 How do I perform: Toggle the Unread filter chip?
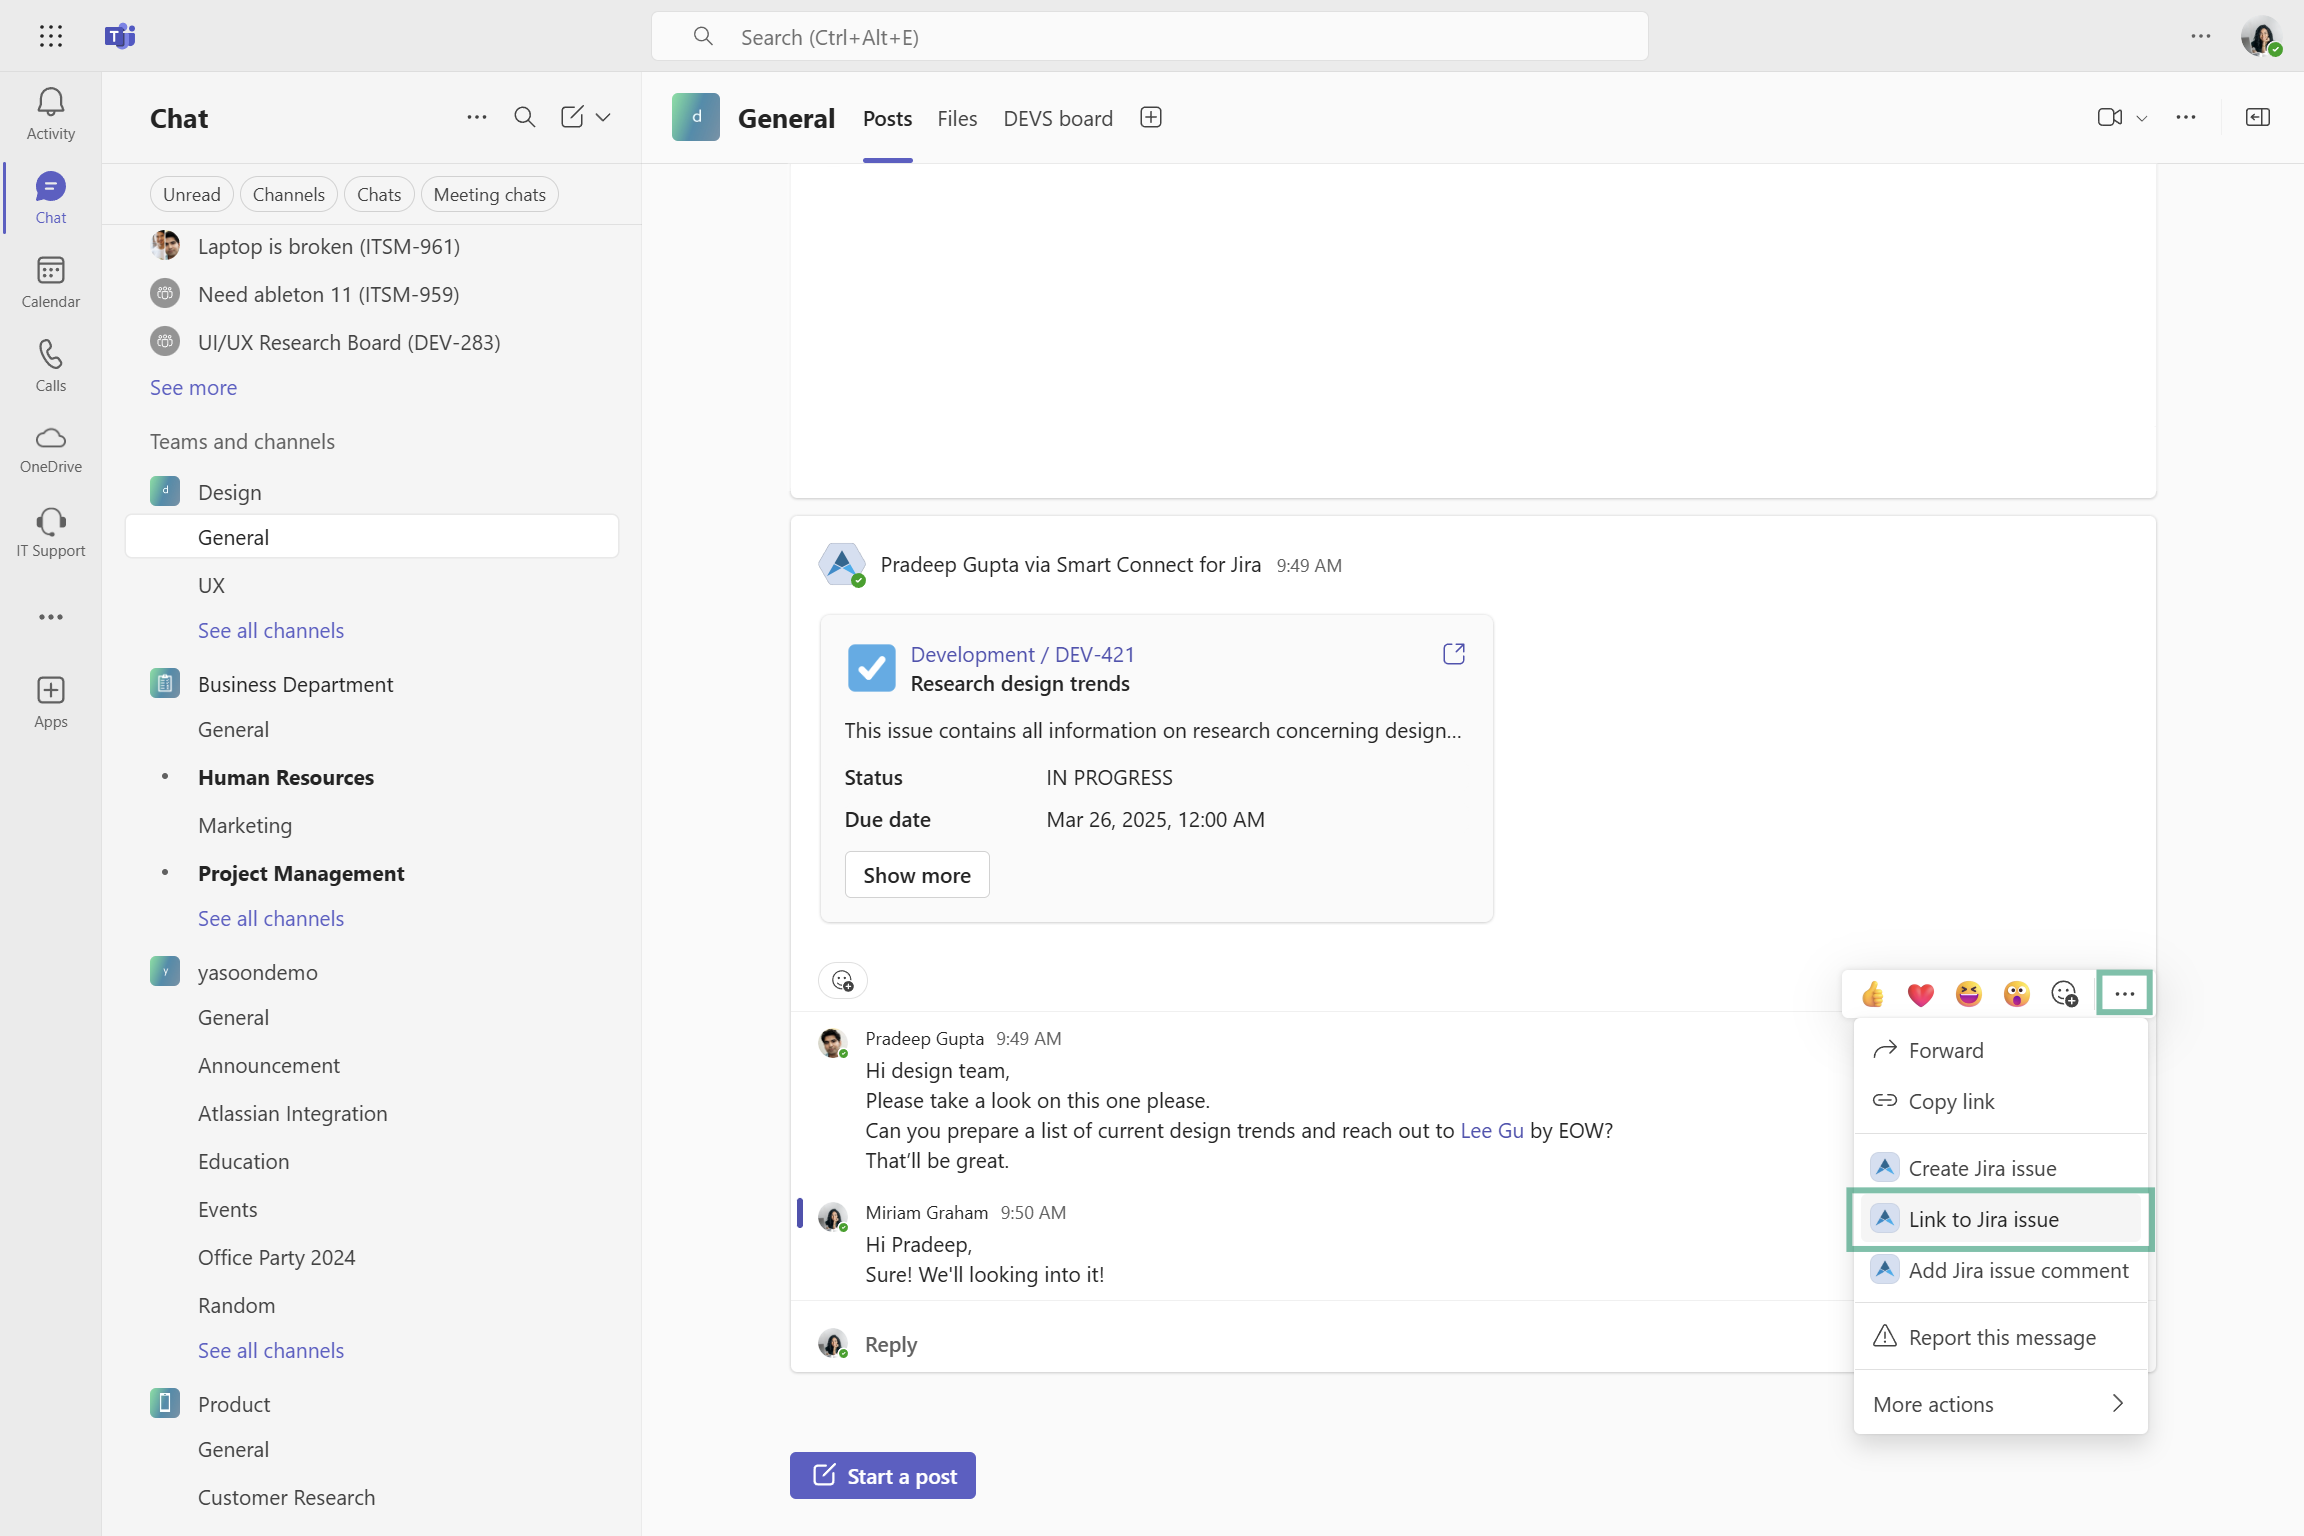(x=191, y=194)
